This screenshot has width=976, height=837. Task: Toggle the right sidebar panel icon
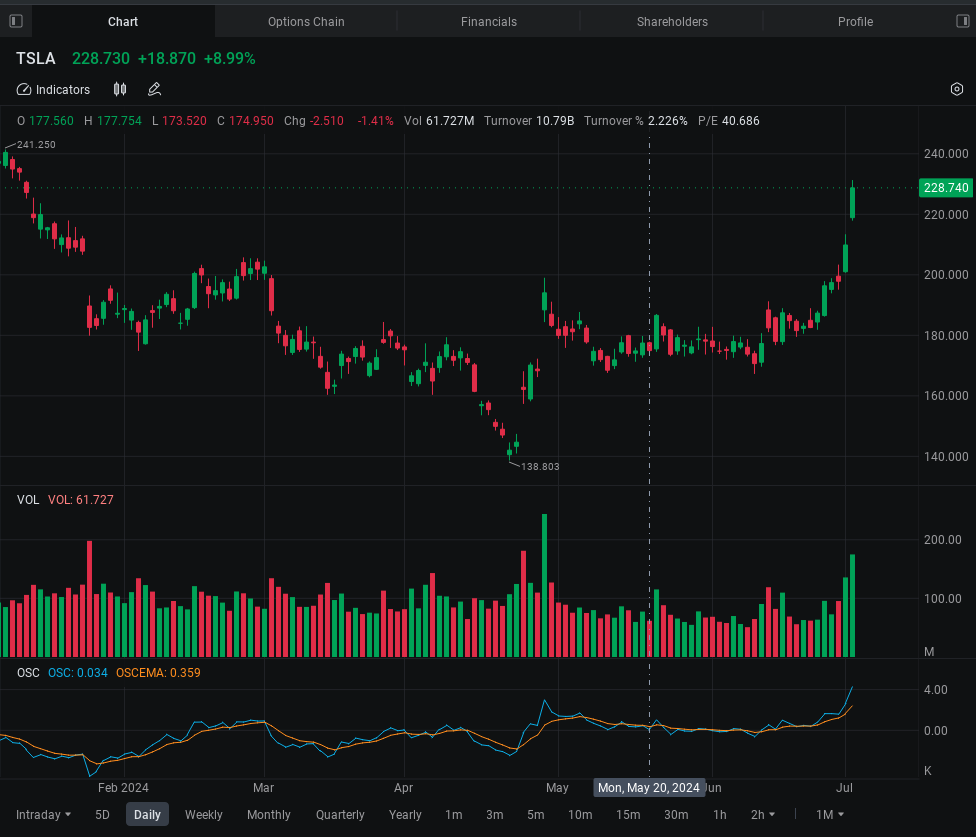[962, 21]
